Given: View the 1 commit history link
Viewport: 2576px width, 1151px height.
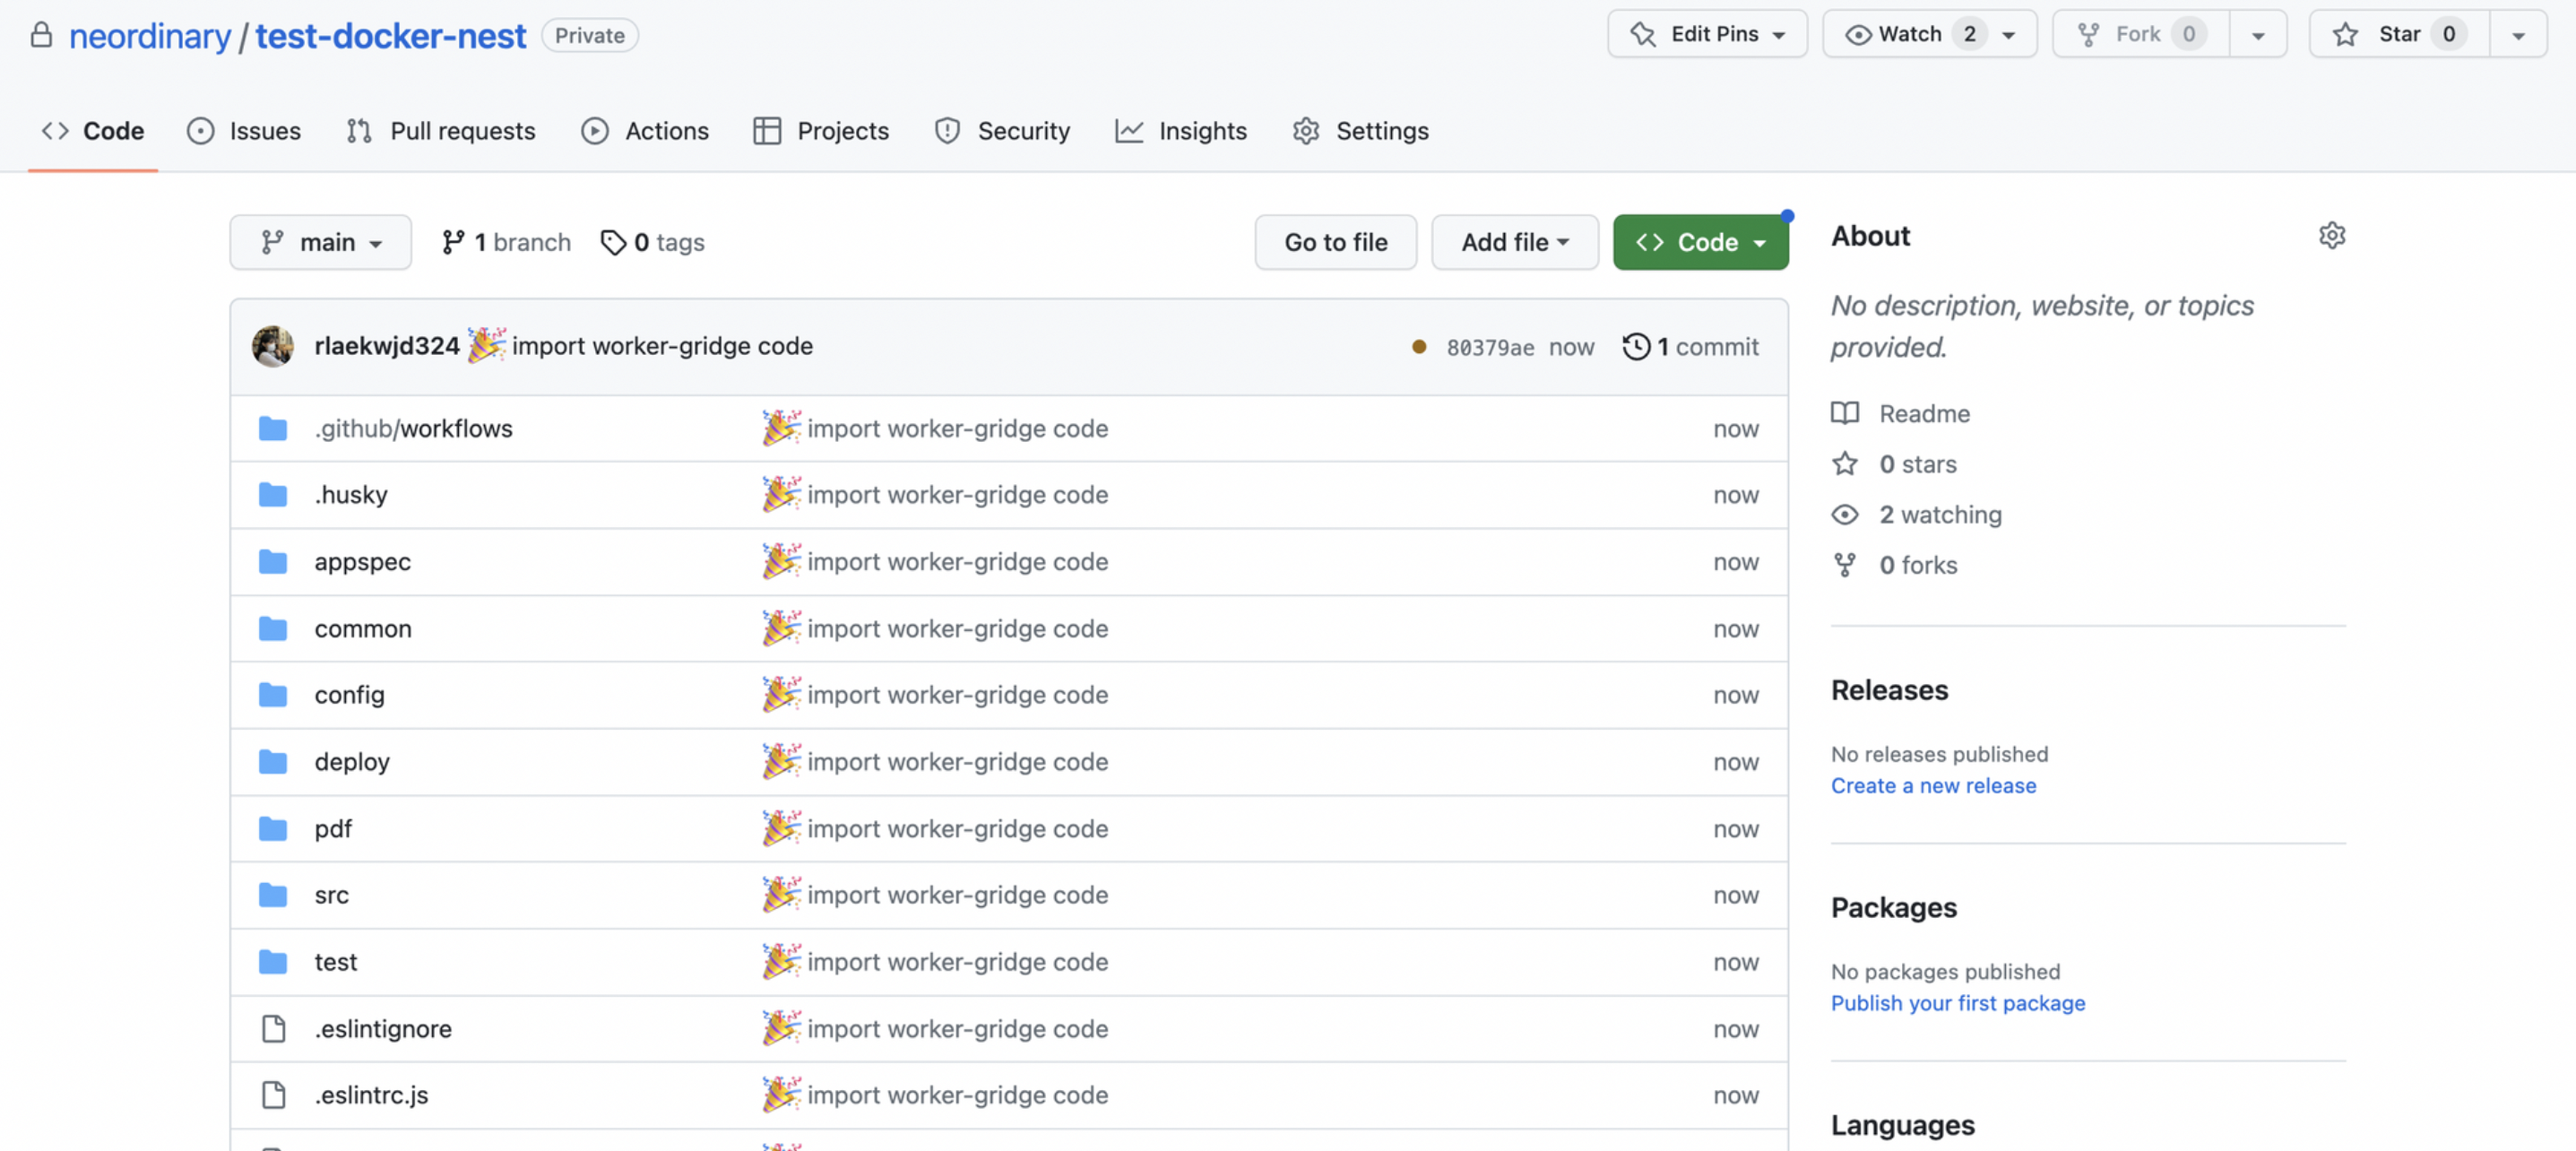Looking at the screenshot, I should pos(1690,347).
